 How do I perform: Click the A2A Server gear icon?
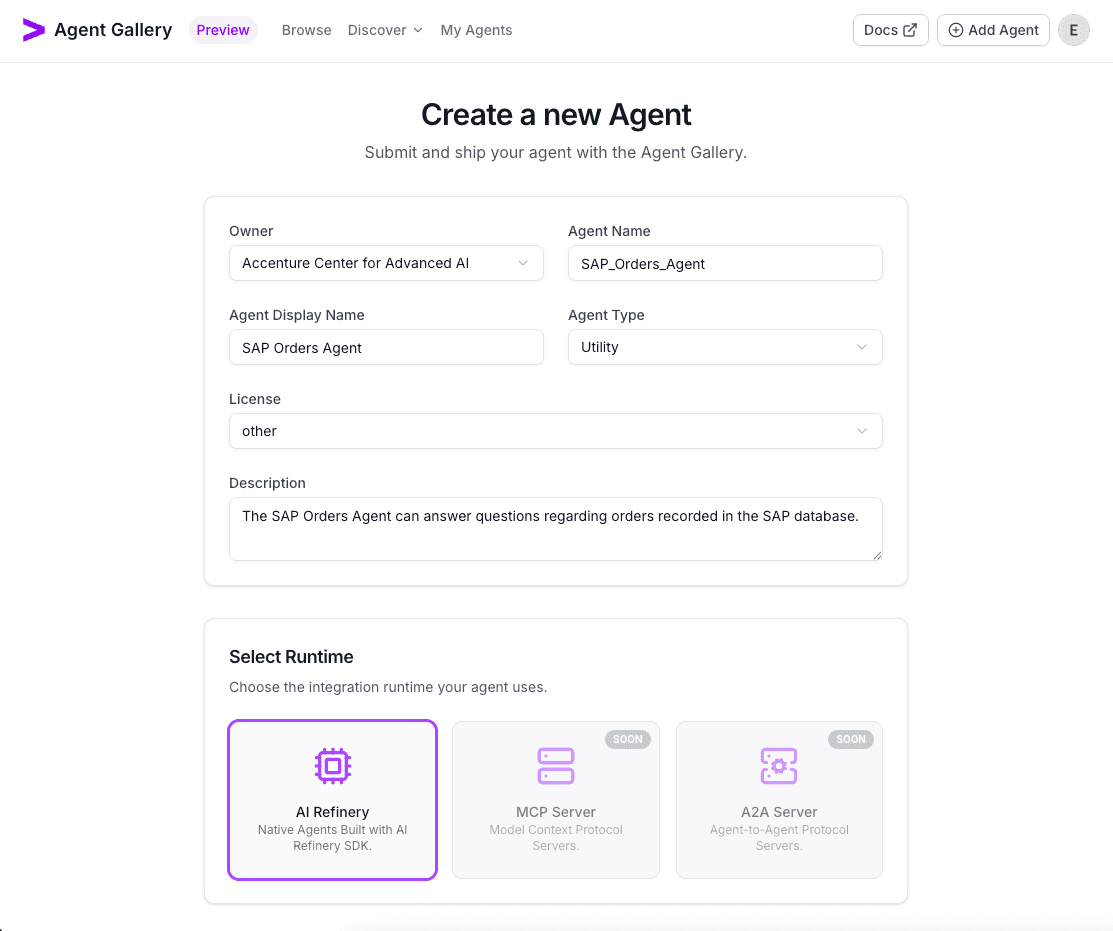pos(779,766)
